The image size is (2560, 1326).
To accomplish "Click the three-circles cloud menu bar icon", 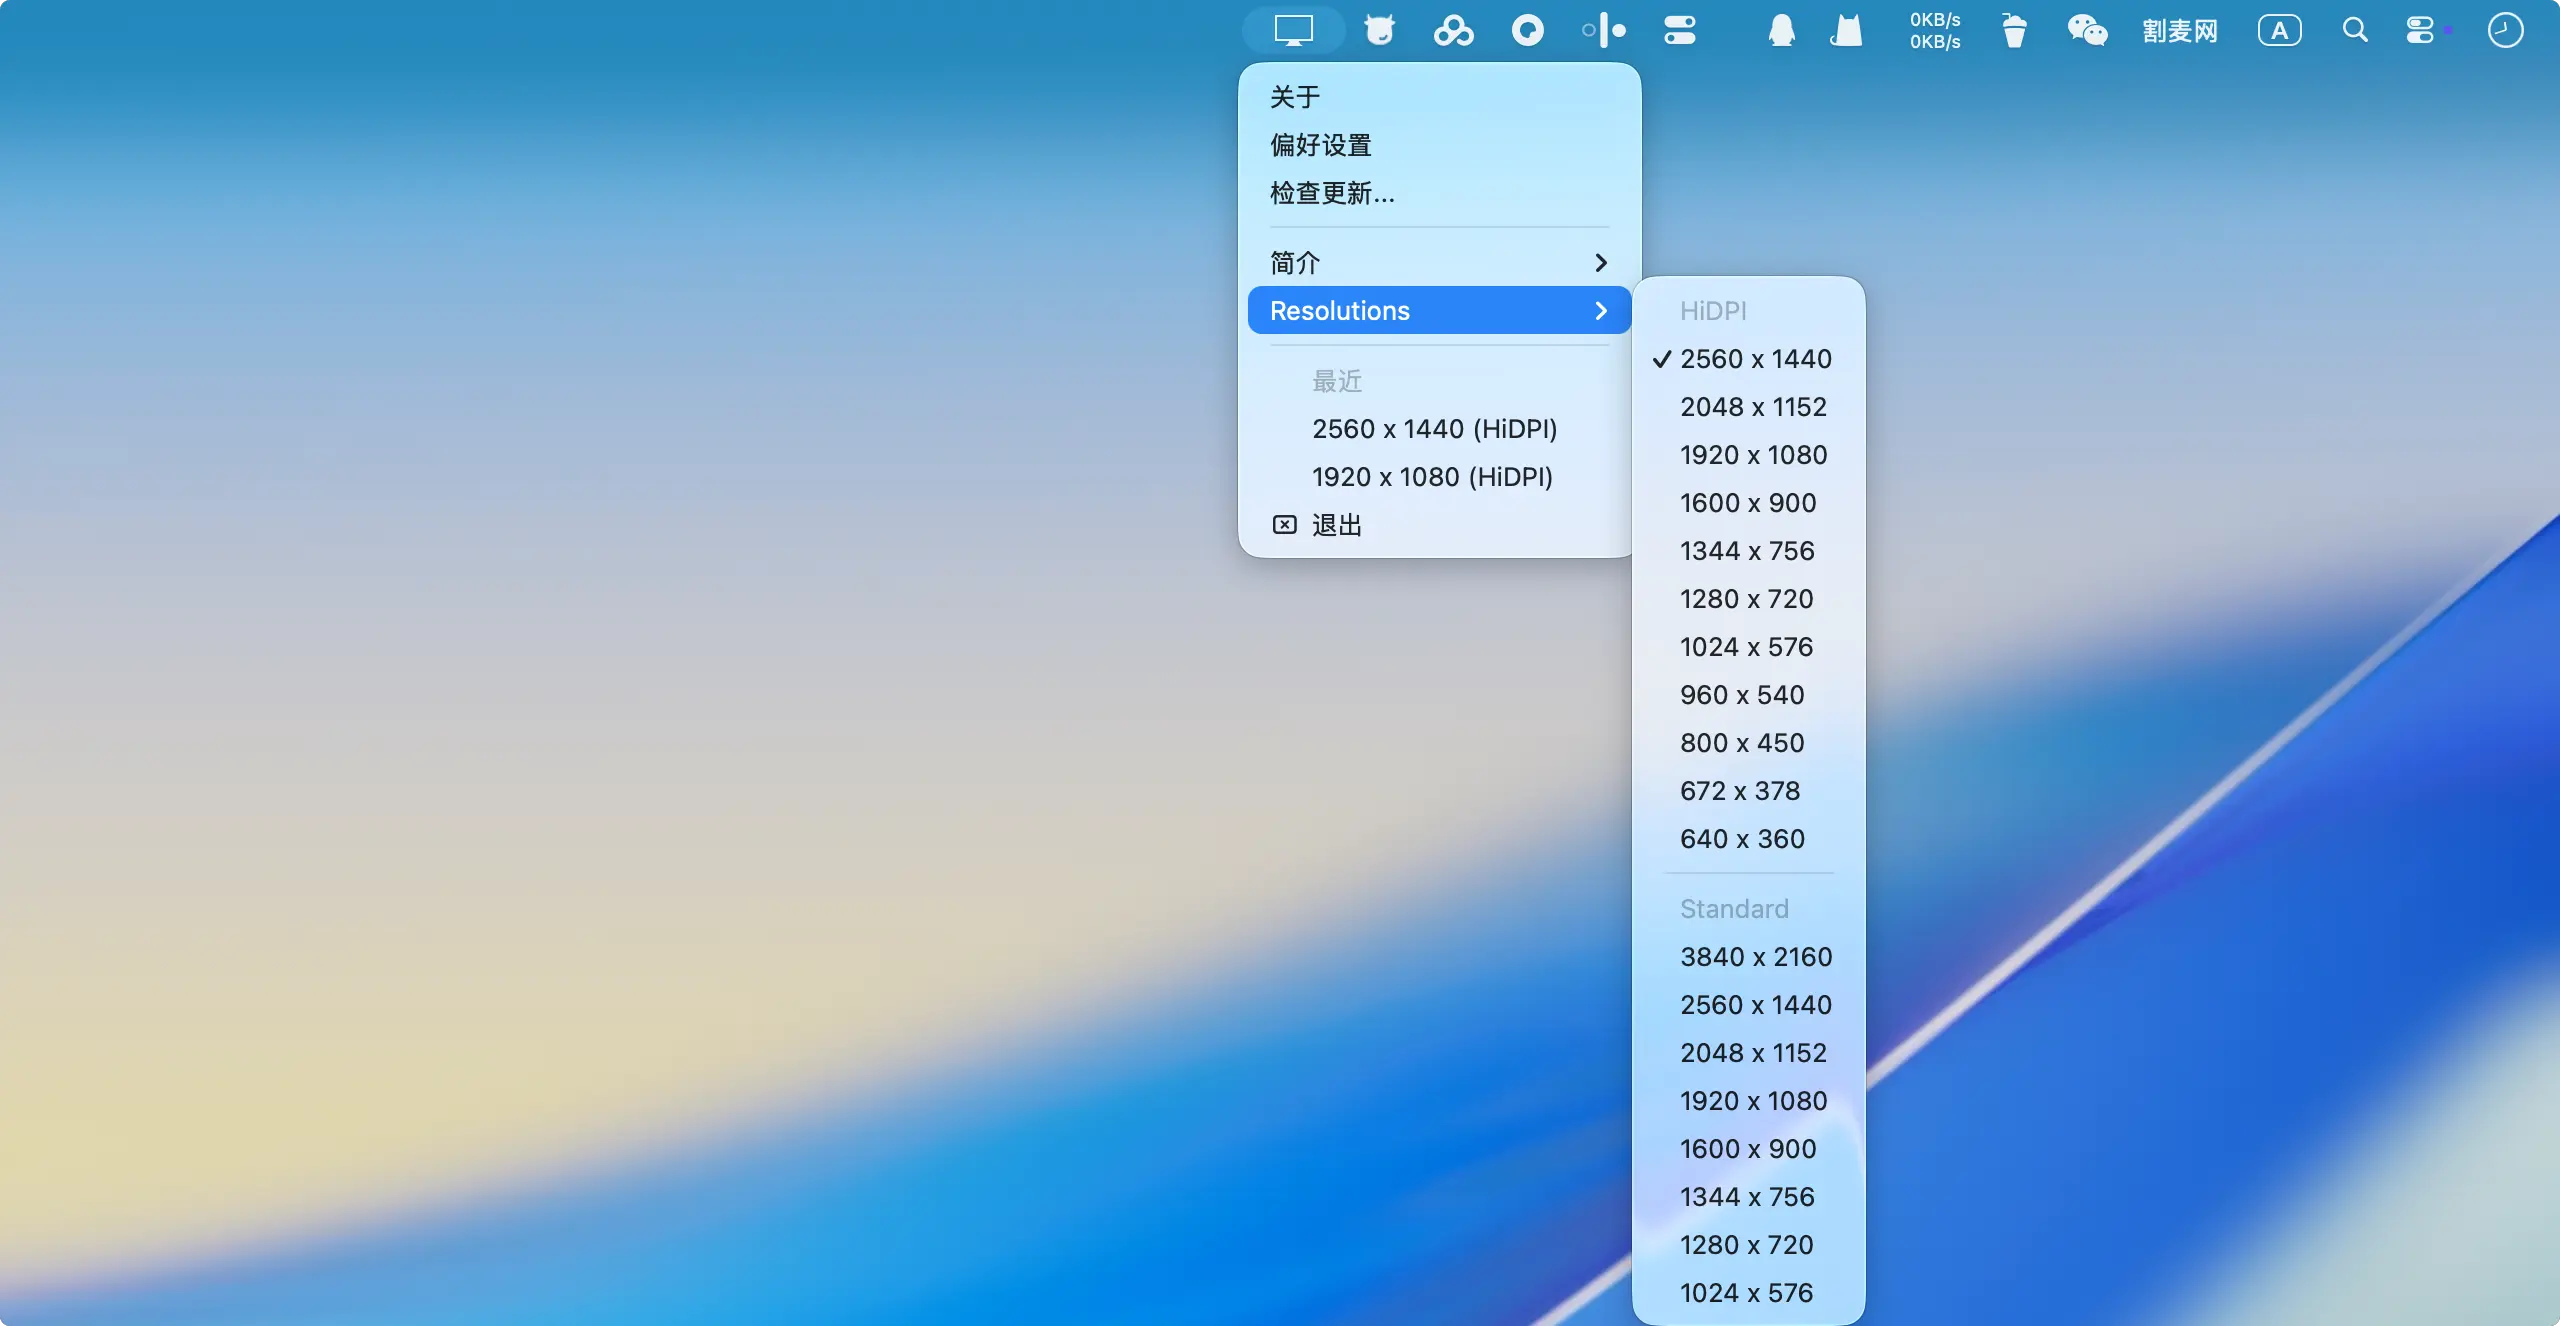I will [x=1453, y=30].
